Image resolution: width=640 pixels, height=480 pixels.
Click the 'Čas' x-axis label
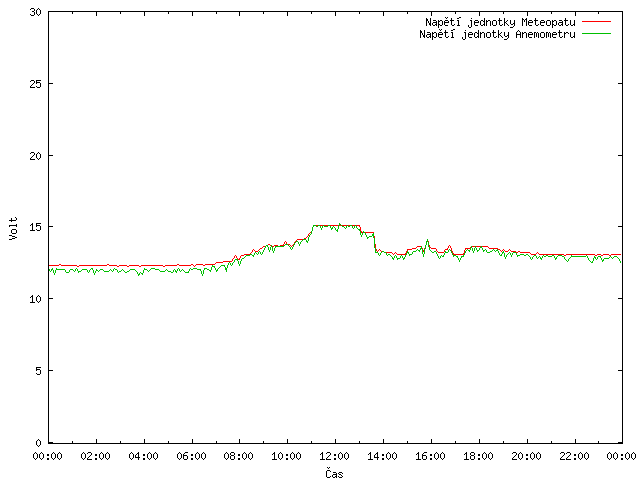[x=334, y=473]
